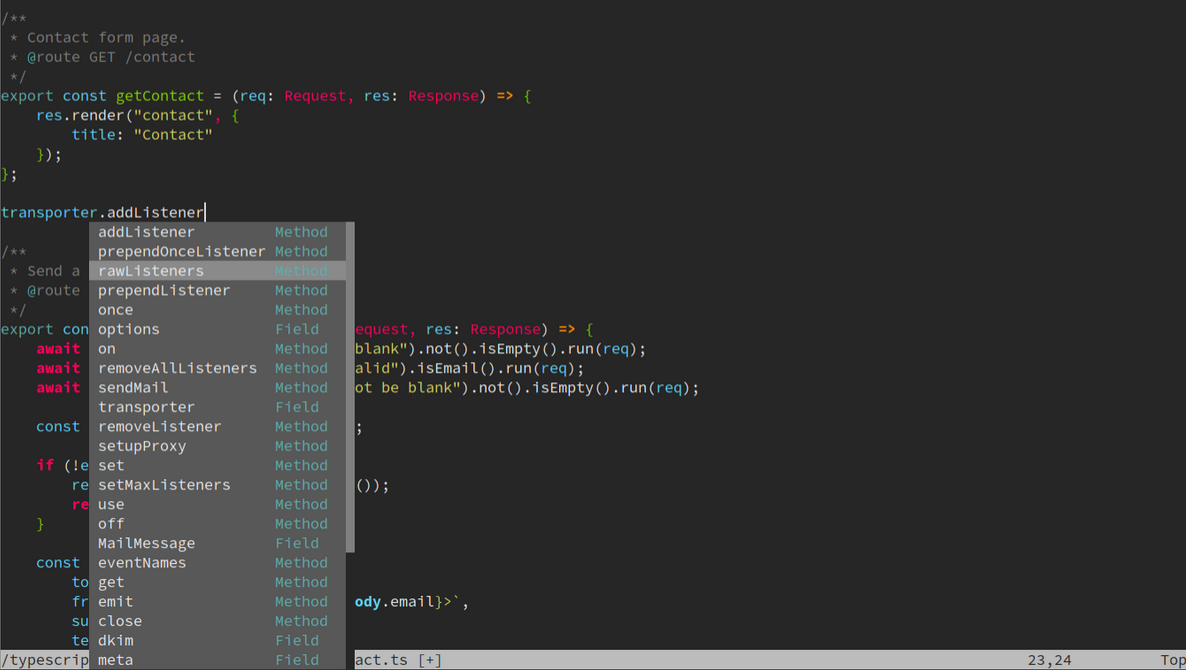Select setupProxy in the popup menu
The width and height of the screenshot is (1186, 670).
[142, 446]
